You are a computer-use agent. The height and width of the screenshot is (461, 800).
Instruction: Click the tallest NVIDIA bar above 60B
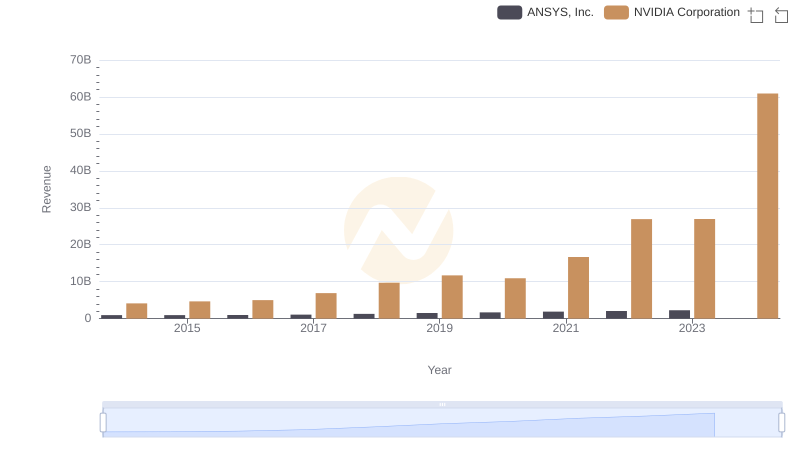[767, 205]
